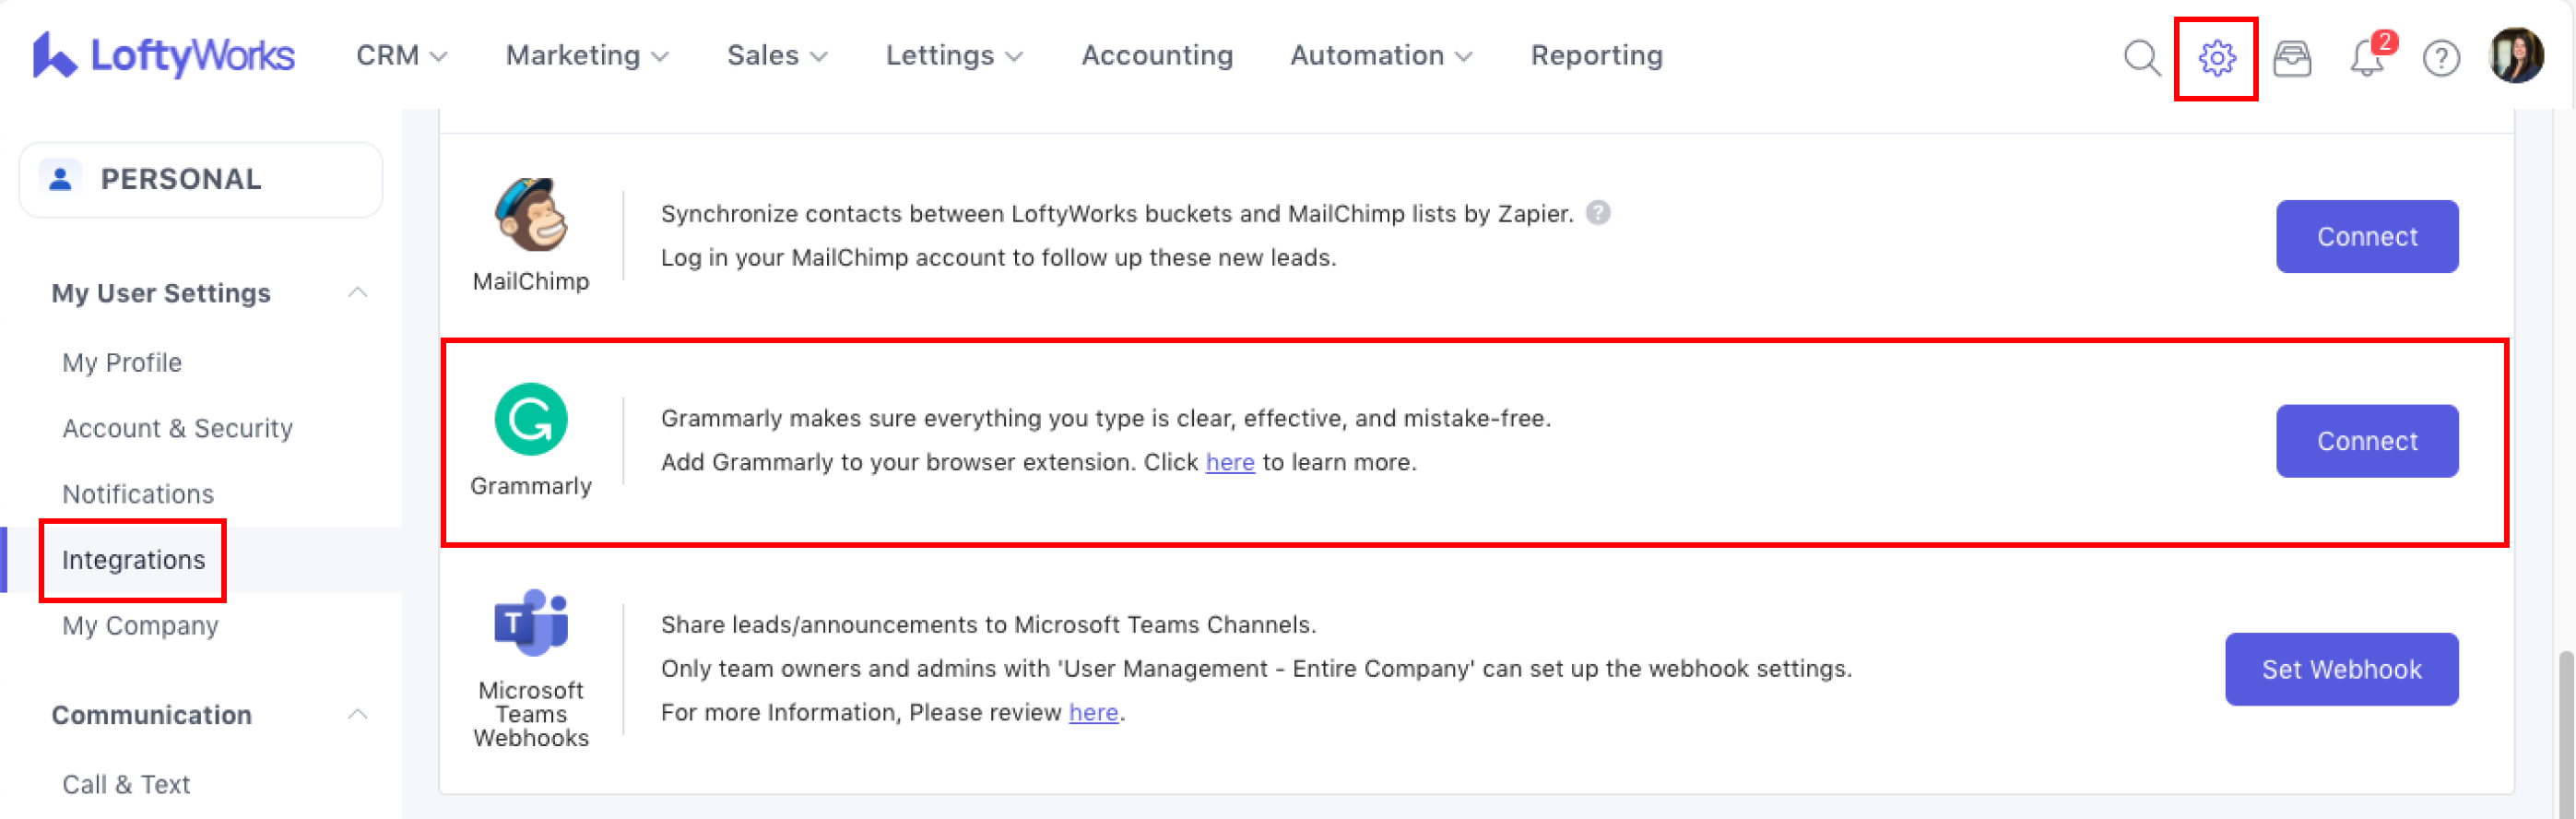Screen dimensions: 2576x819
Task: Expand the Marketing dropdown menu
Action: 587,56
